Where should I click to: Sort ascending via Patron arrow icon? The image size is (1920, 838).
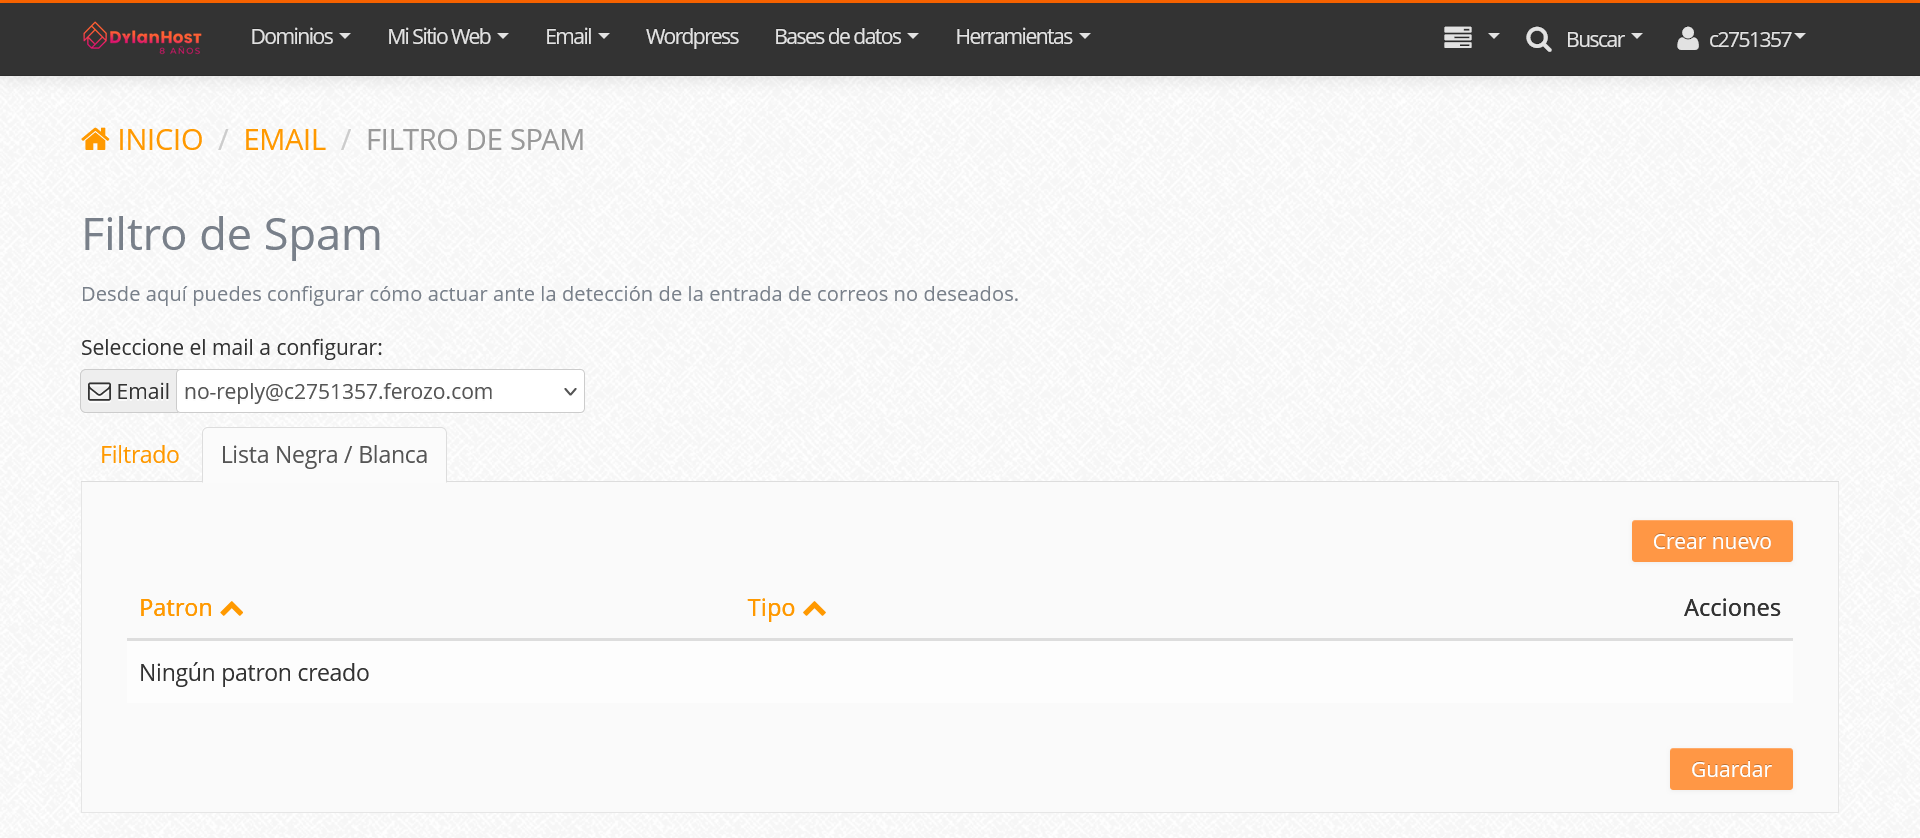(x=232, y=608)
